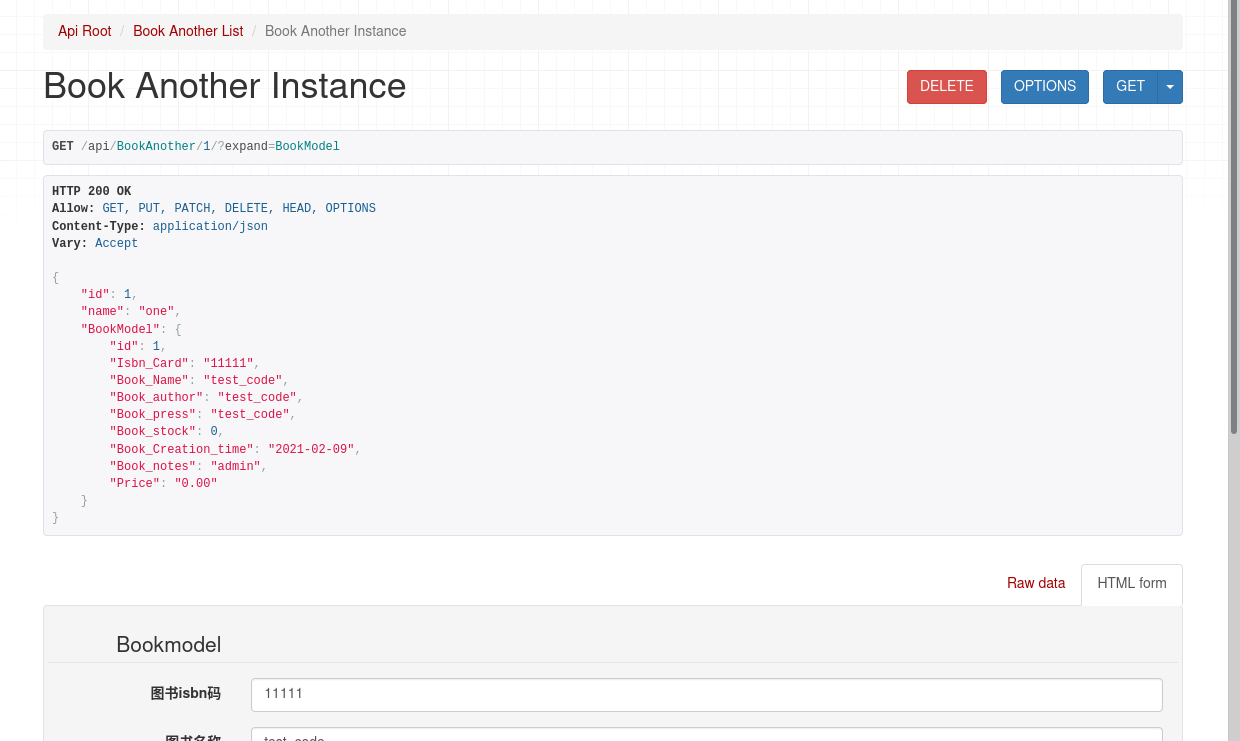Click the GET request URL line
Screen dimensions: 1240x741
tap(196, 147)
